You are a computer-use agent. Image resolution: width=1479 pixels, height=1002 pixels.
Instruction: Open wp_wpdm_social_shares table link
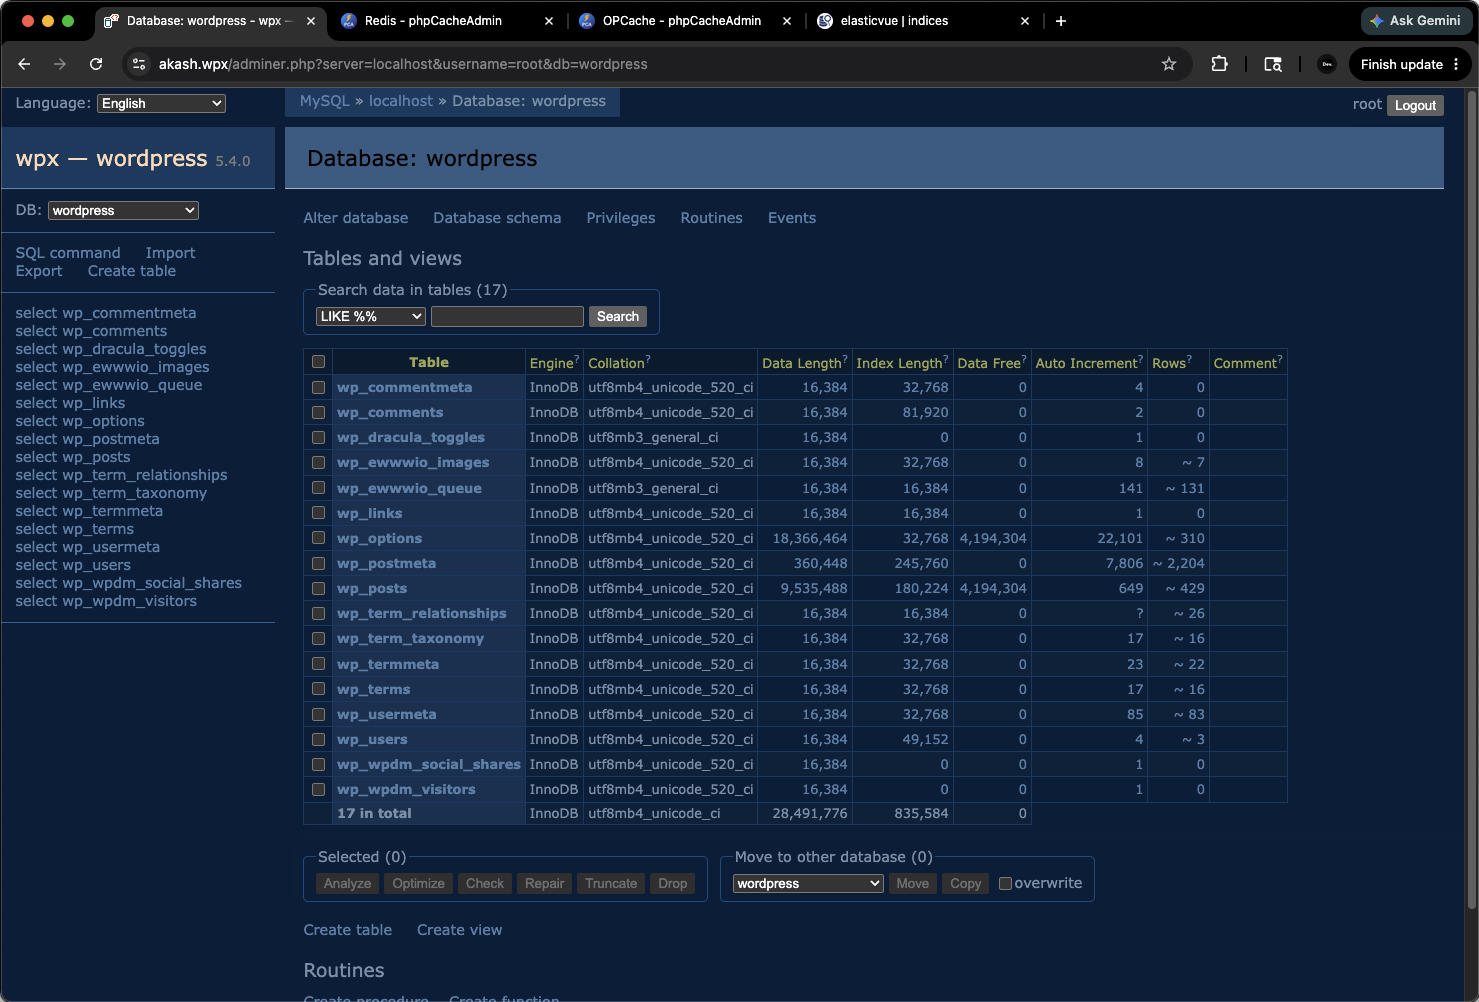pos(429,764)
